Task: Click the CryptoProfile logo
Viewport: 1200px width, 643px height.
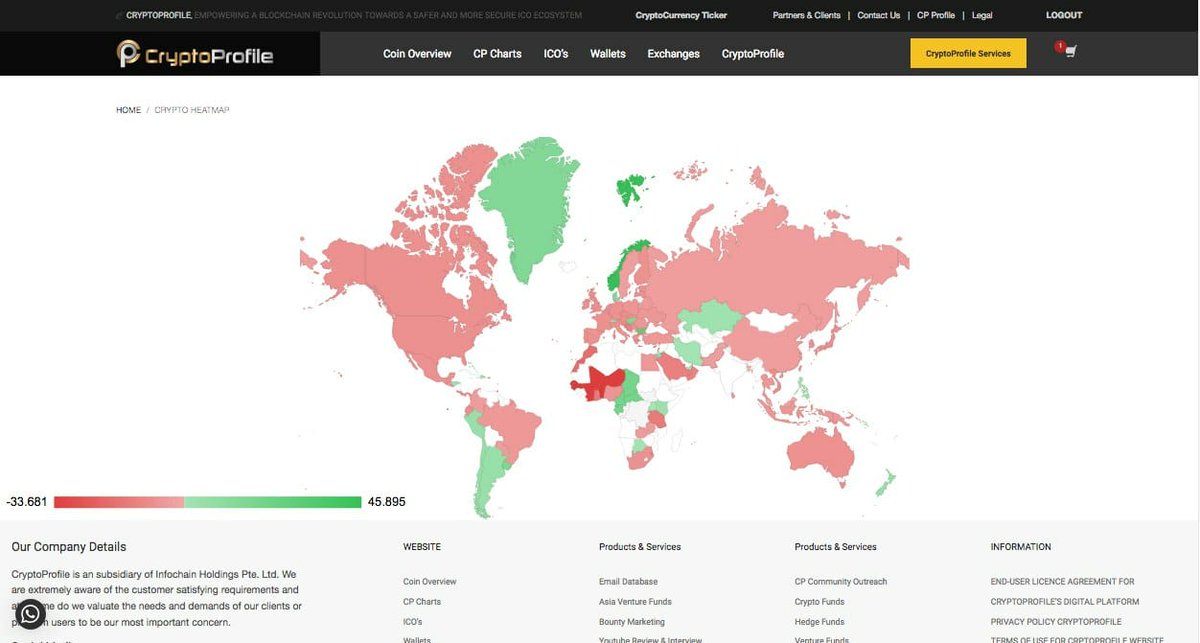Action: click(194, 54)
